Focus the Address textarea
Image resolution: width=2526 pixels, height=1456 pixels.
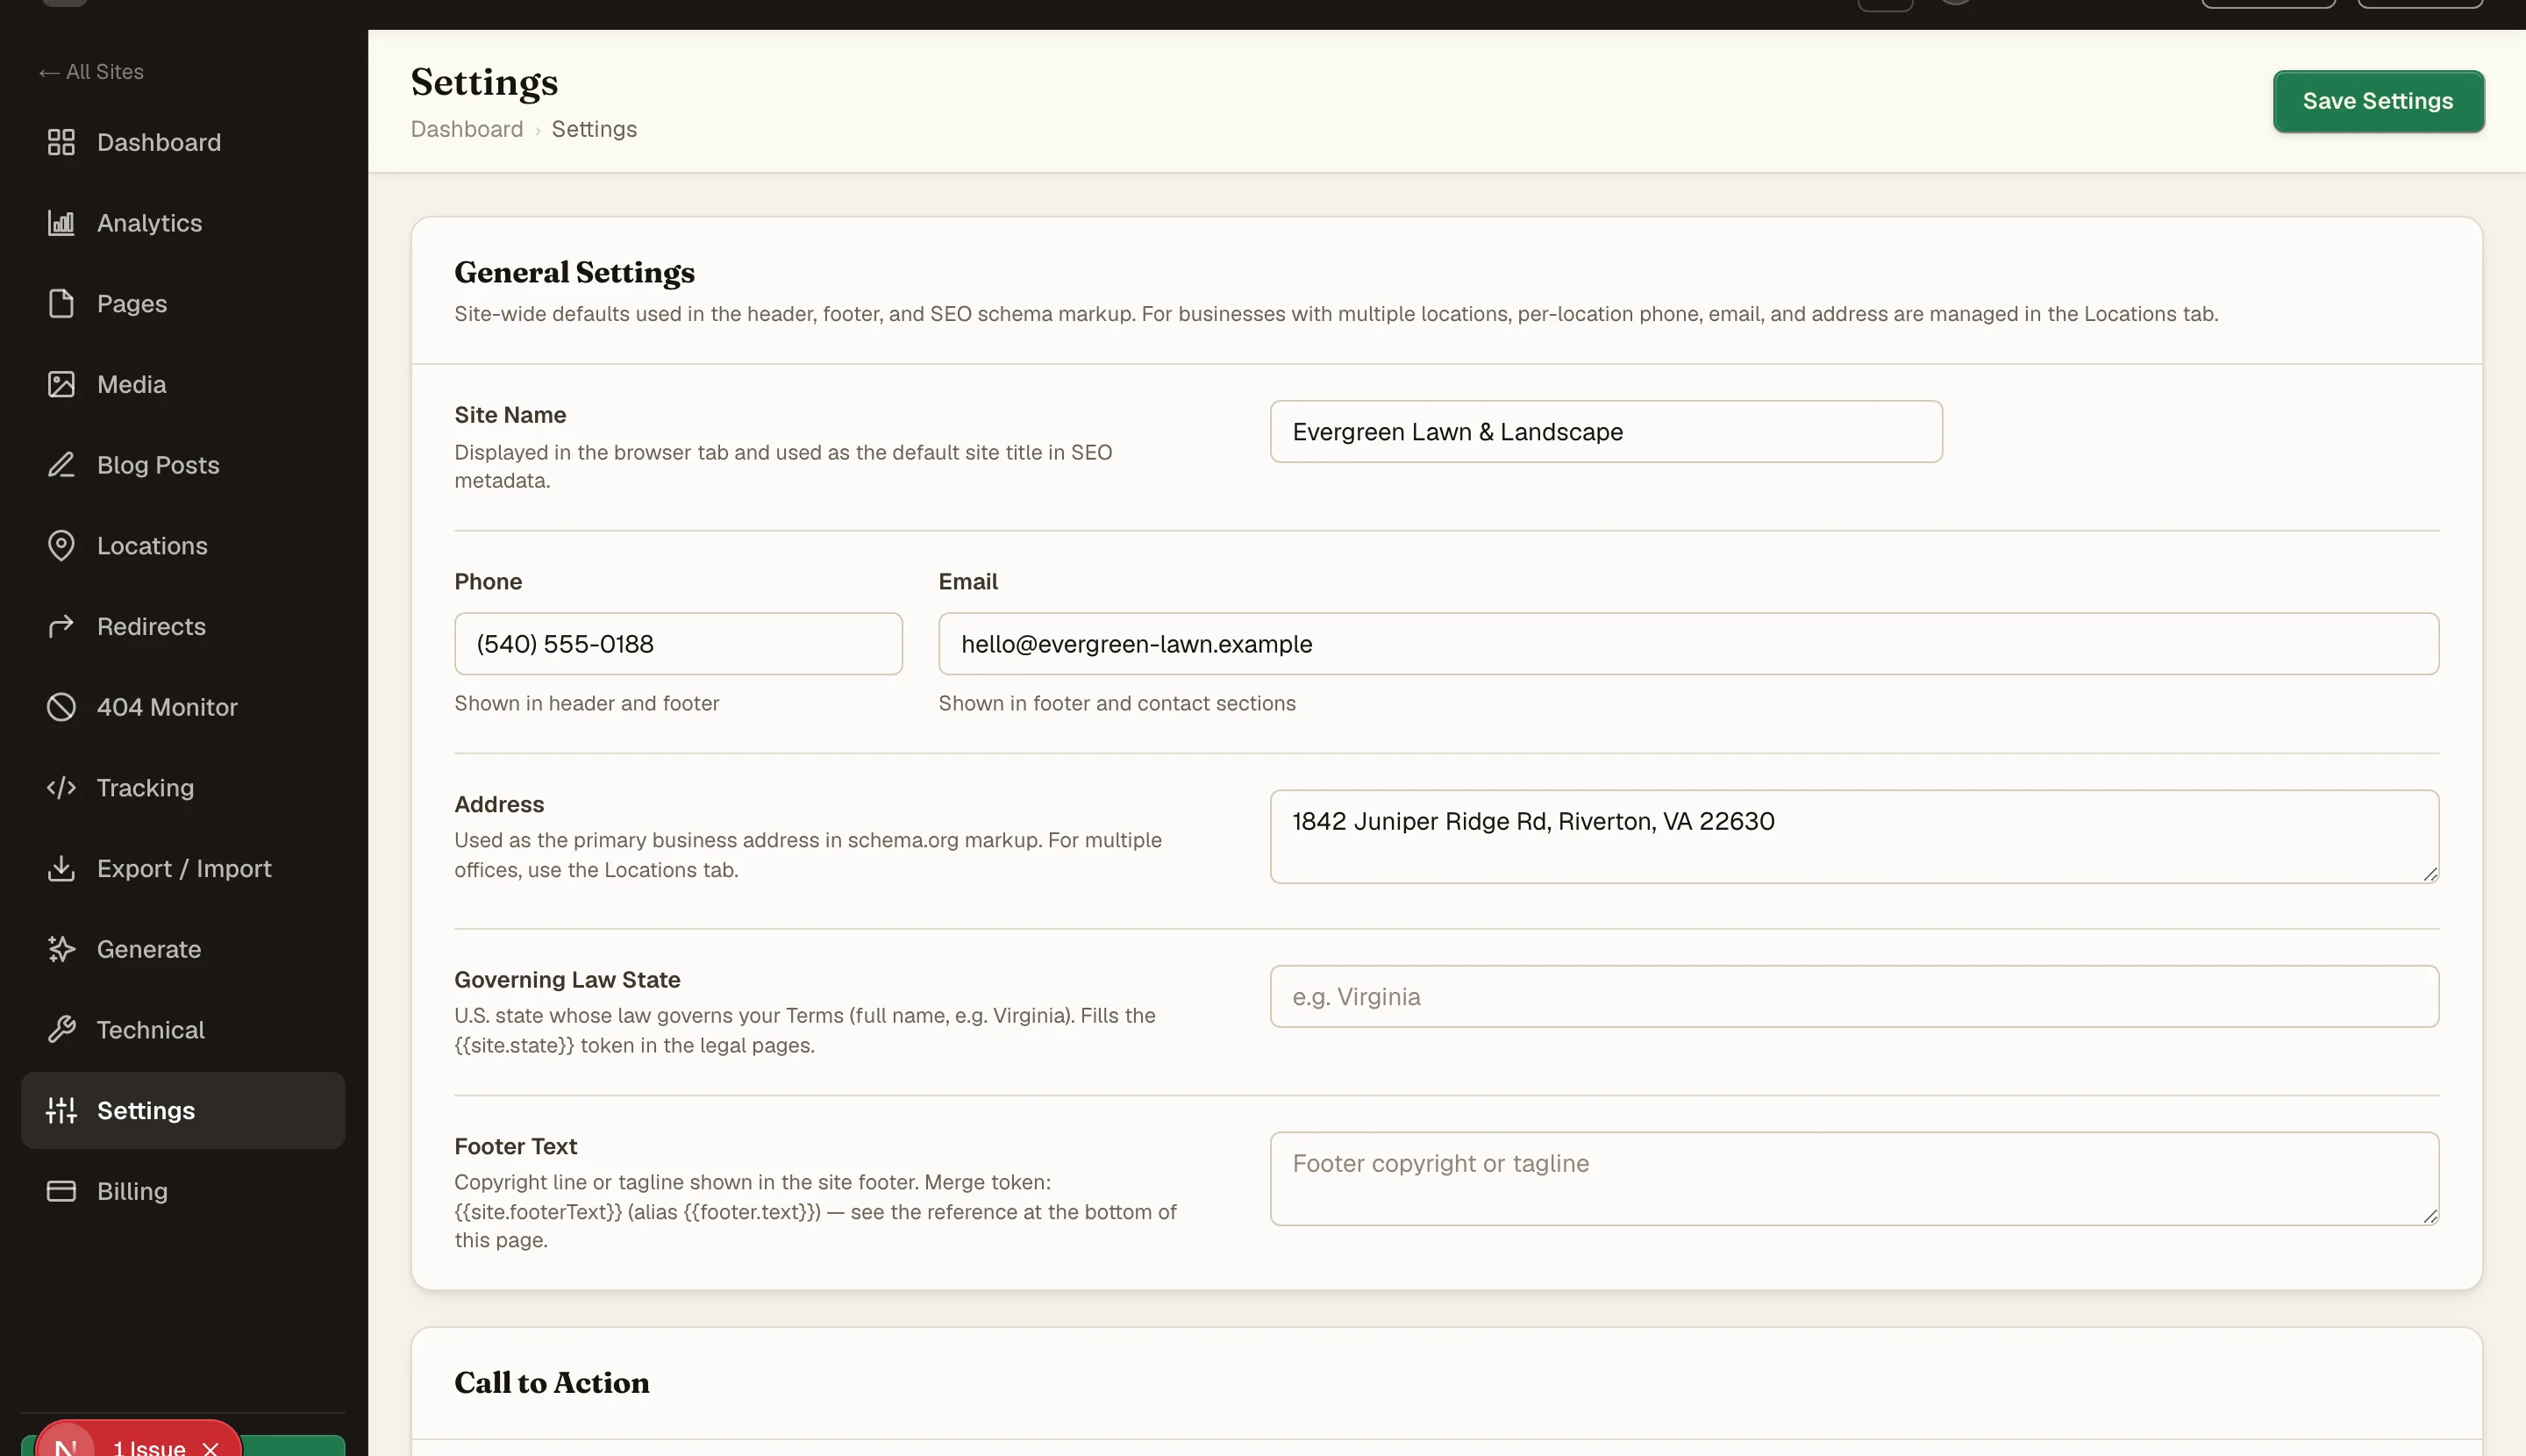[x=1854, y=837]
